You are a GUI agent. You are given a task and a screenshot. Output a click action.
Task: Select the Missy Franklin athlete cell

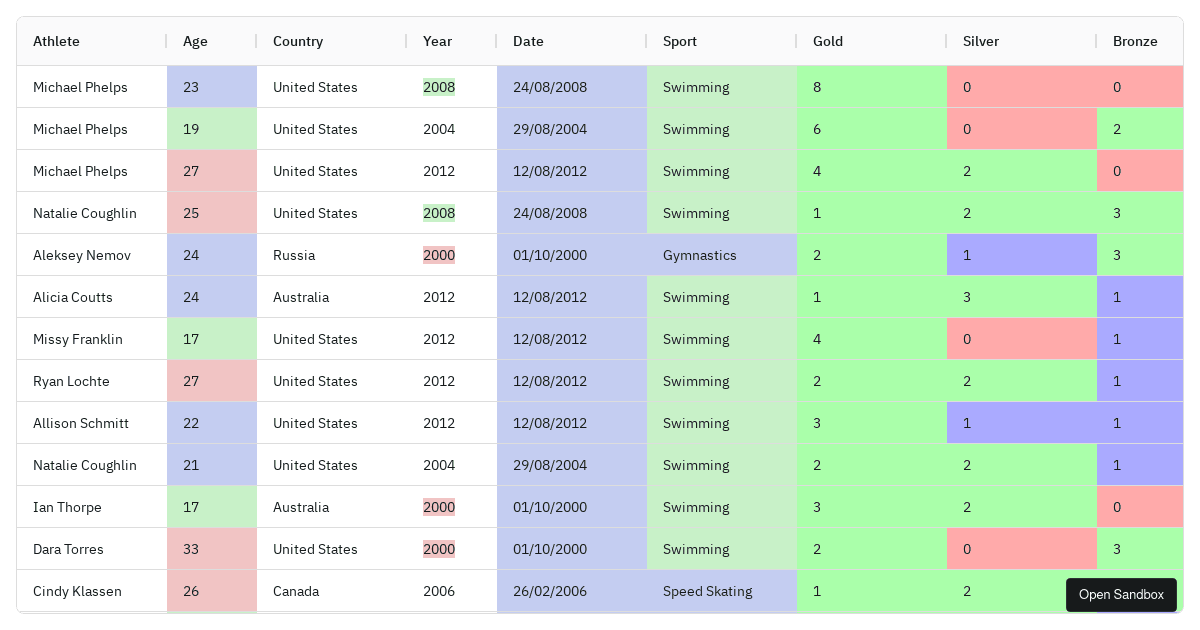click(78, 339)
